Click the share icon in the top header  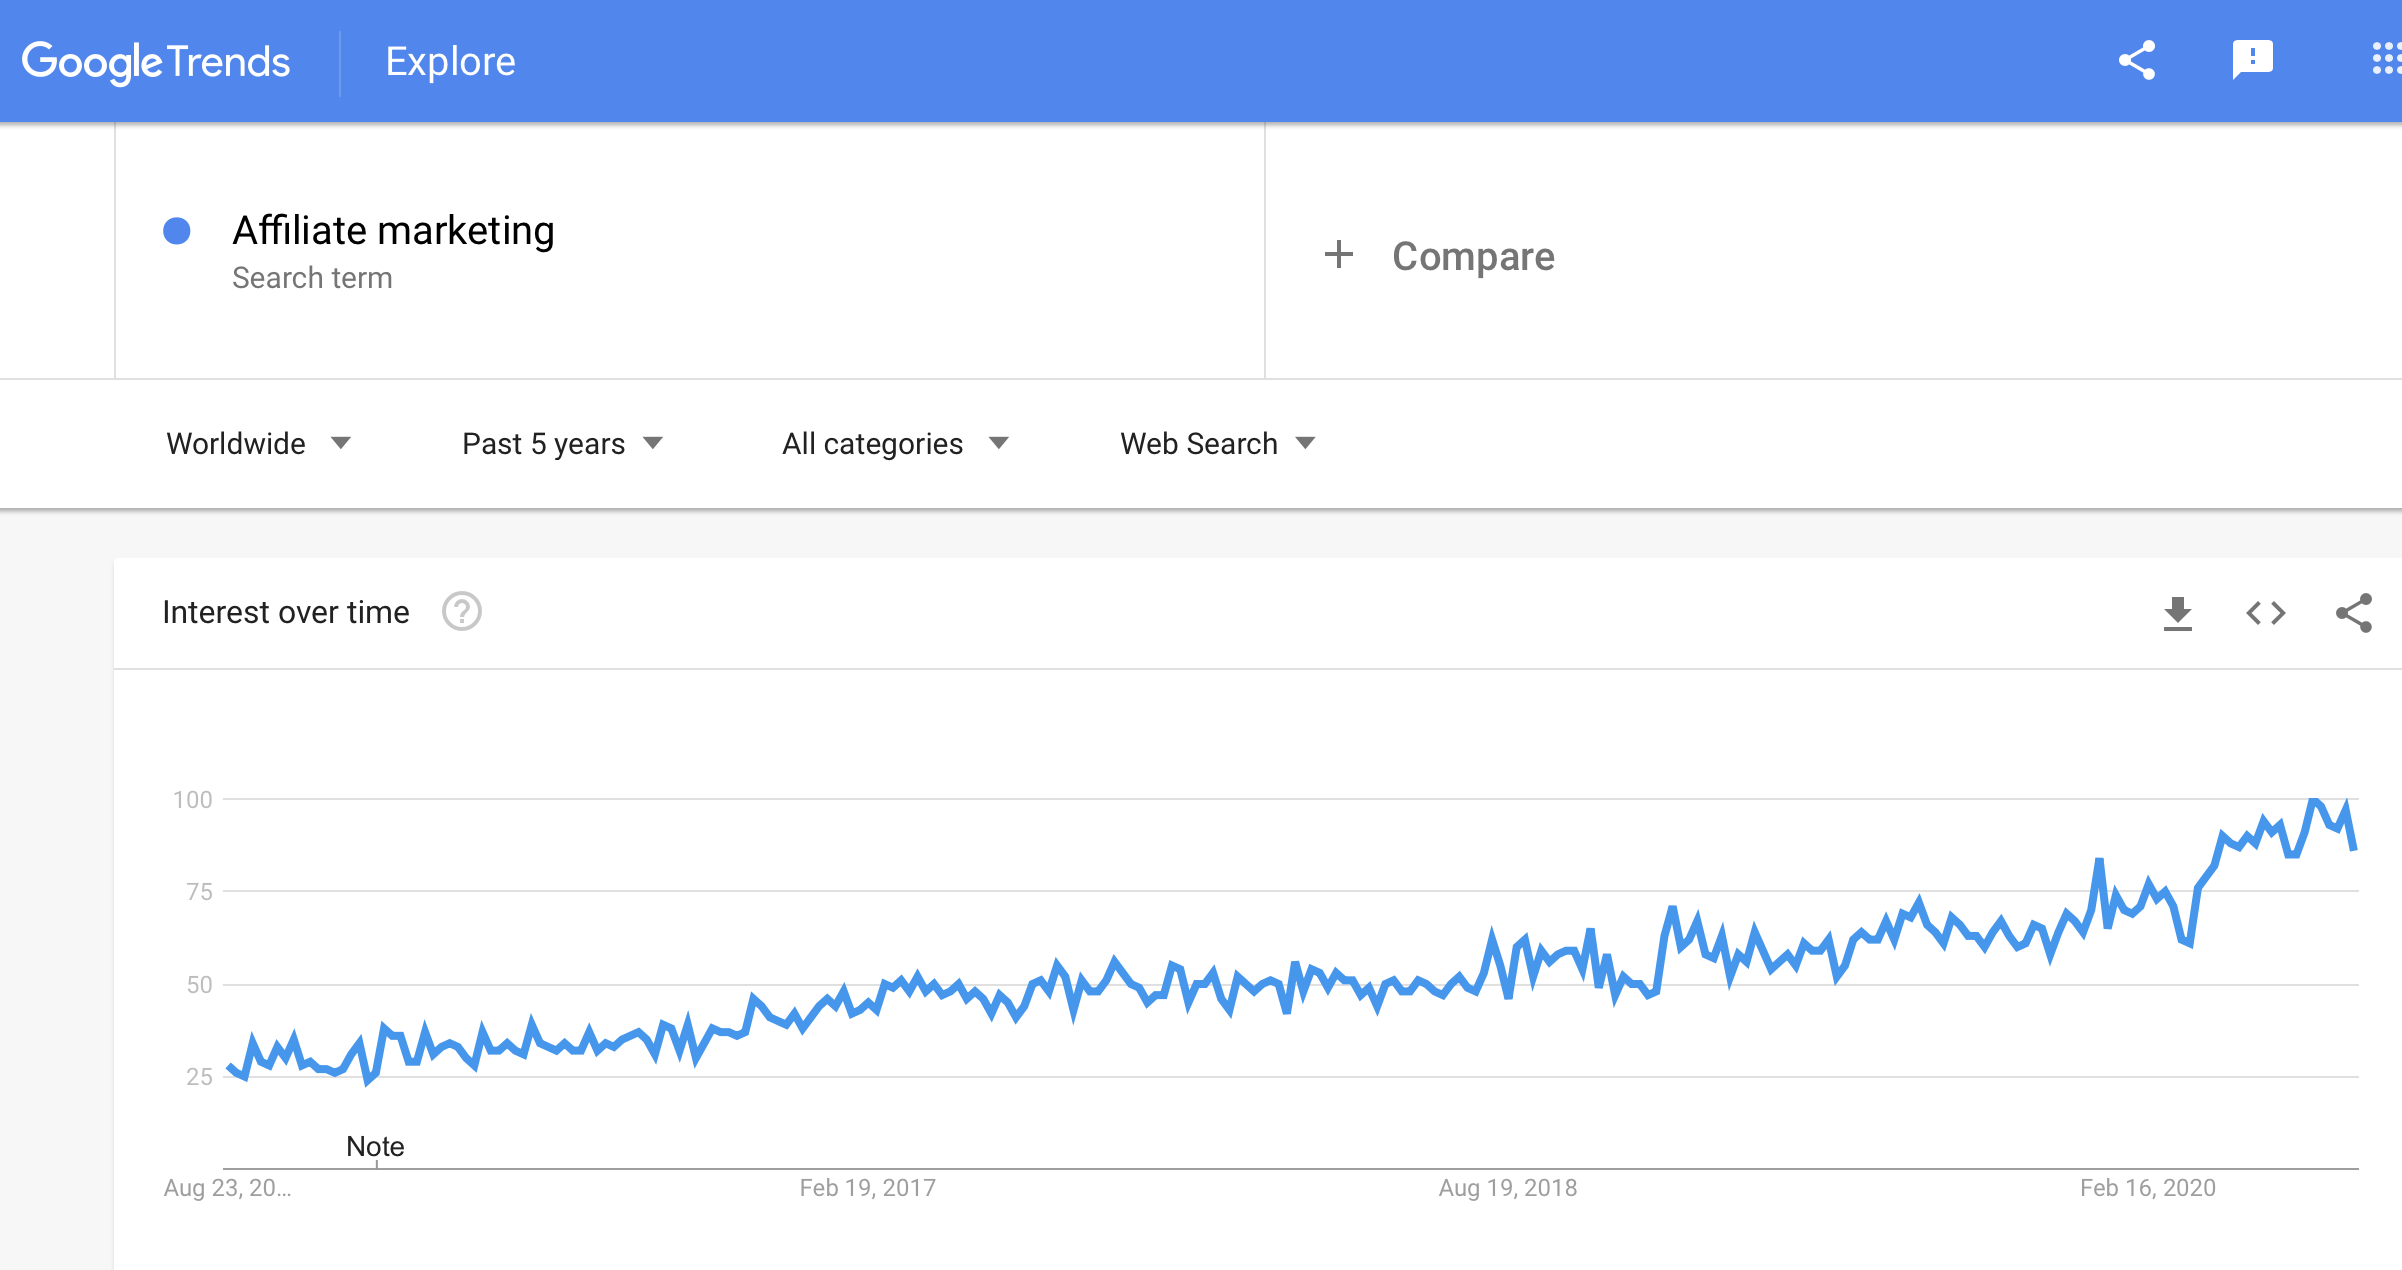pos(2137,61)
